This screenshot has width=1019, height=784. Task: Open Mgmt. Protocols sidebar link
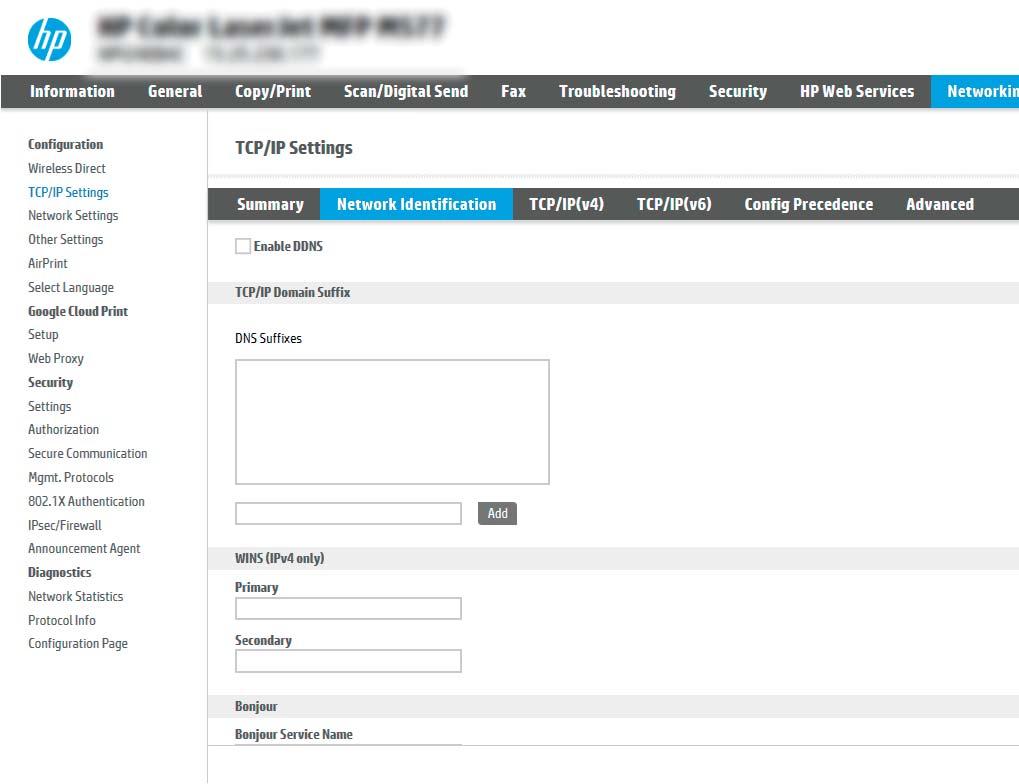pos(71,478)
